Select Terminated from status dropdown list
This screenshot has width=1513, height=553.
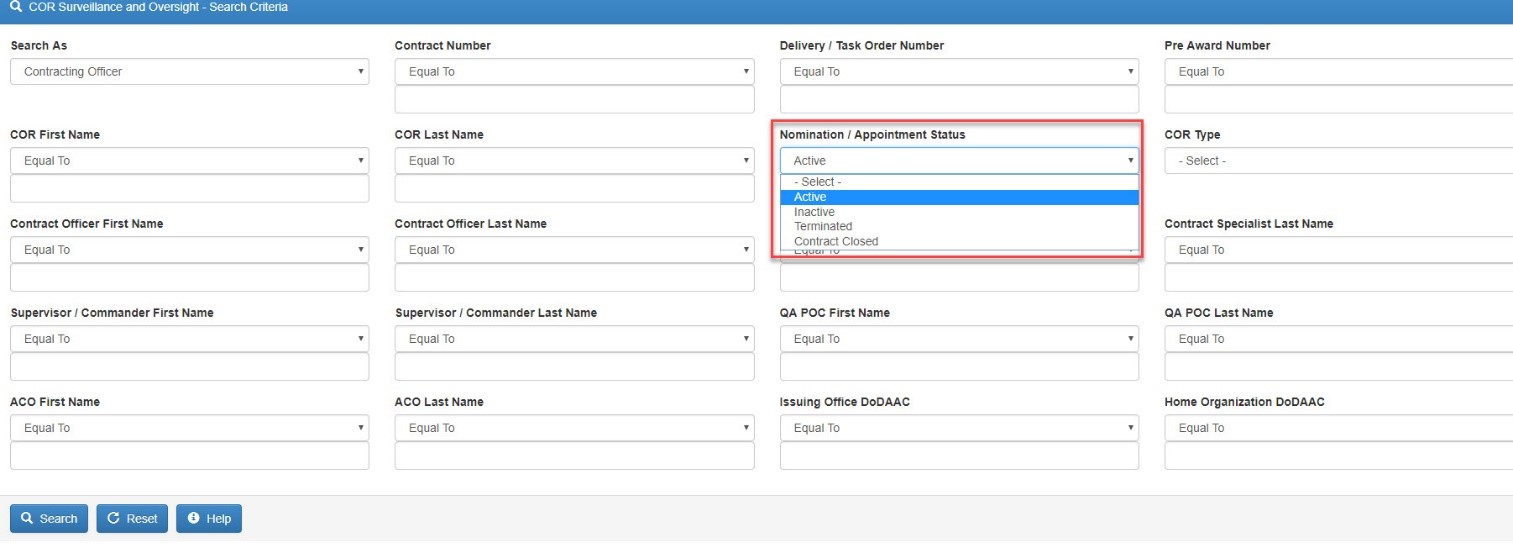tap(823, 226)
